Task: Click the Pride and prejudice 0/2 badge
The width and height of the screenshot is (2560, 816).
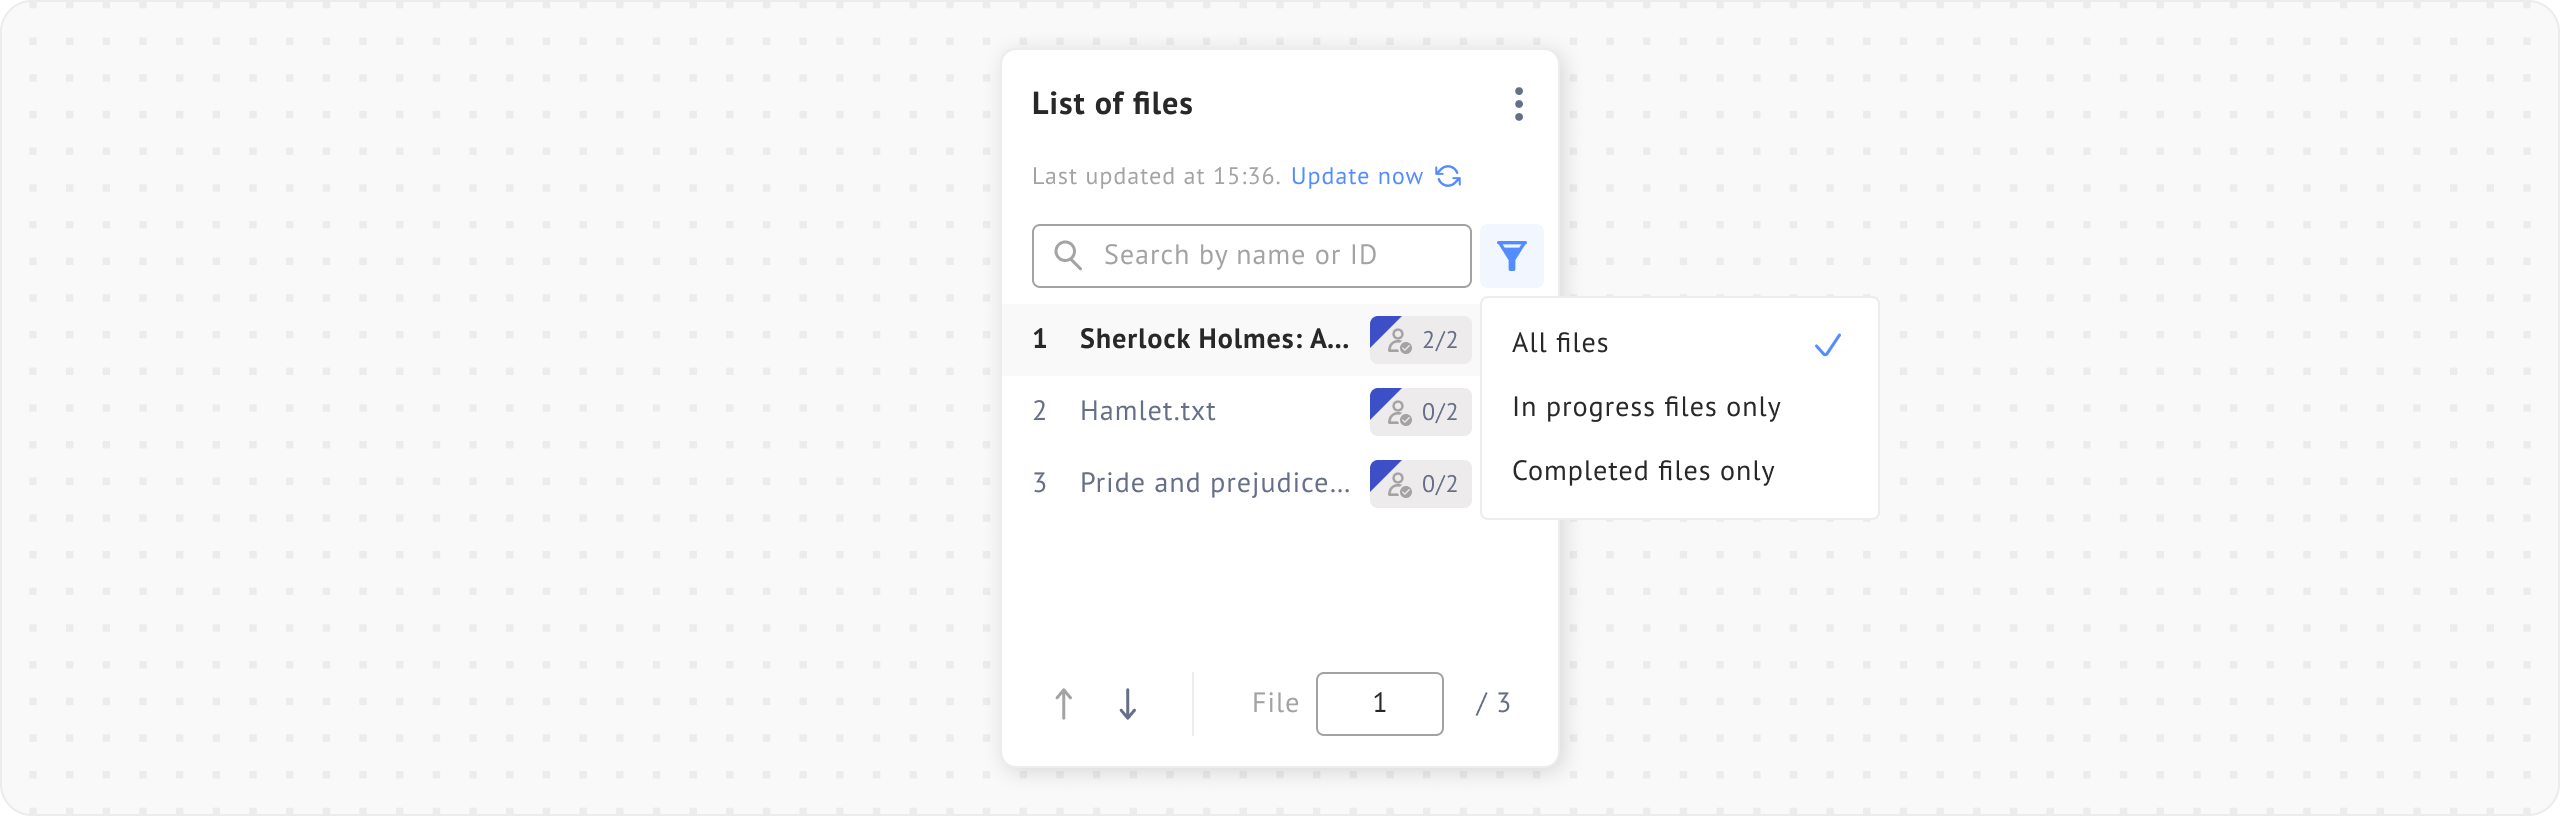Action: [1420, 484]
